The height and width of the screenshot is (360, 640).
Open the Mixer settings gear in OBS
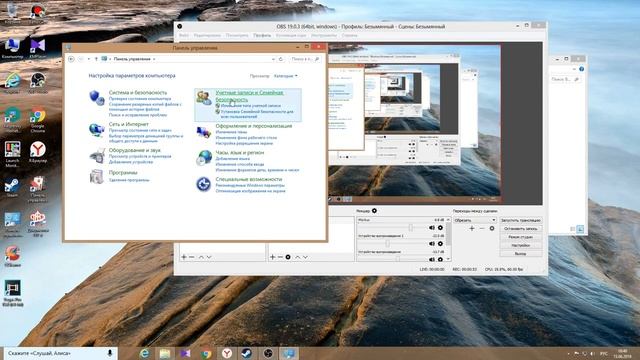click(x=374, y=211)
